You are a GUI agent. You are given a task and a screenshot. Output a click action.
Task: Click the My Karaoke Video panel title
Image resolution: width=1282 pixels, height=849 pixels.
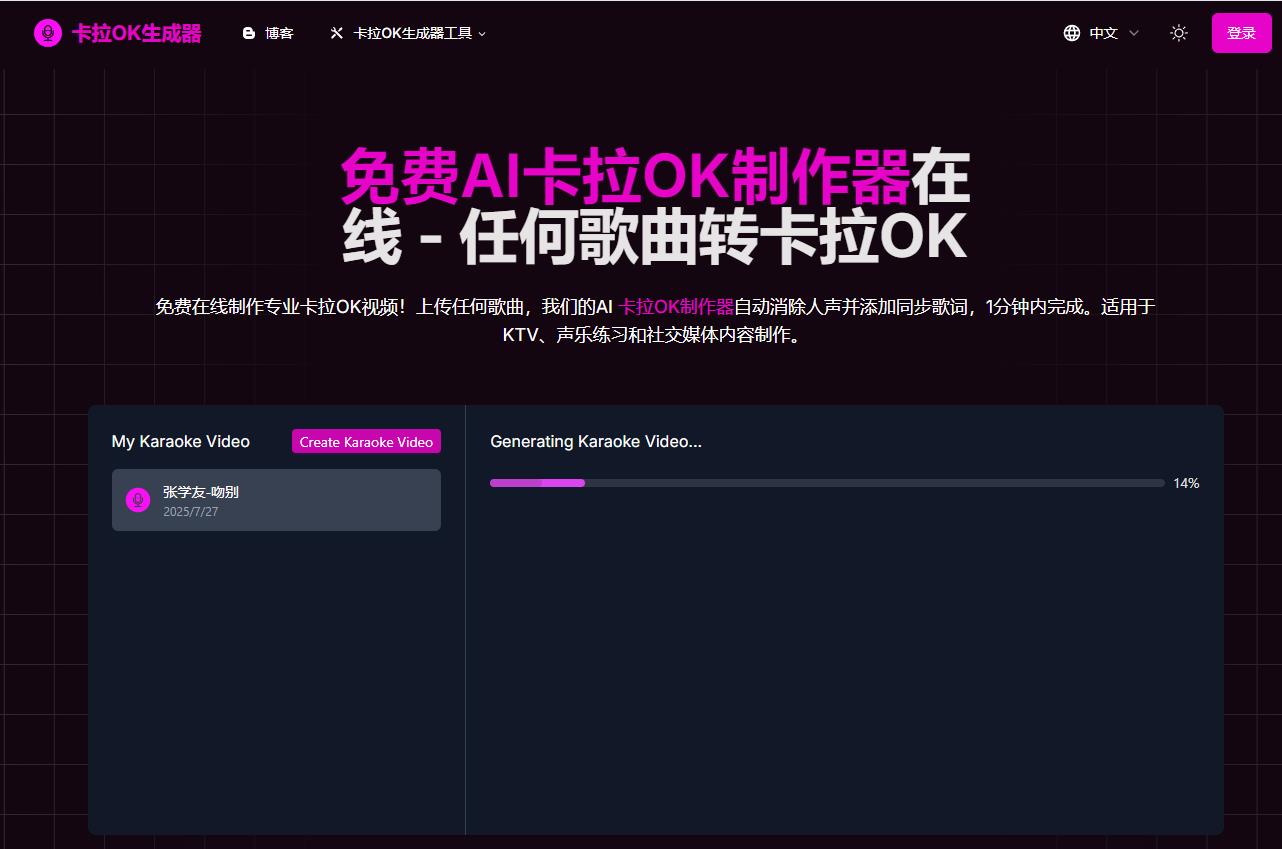click(x=181, y=441)
